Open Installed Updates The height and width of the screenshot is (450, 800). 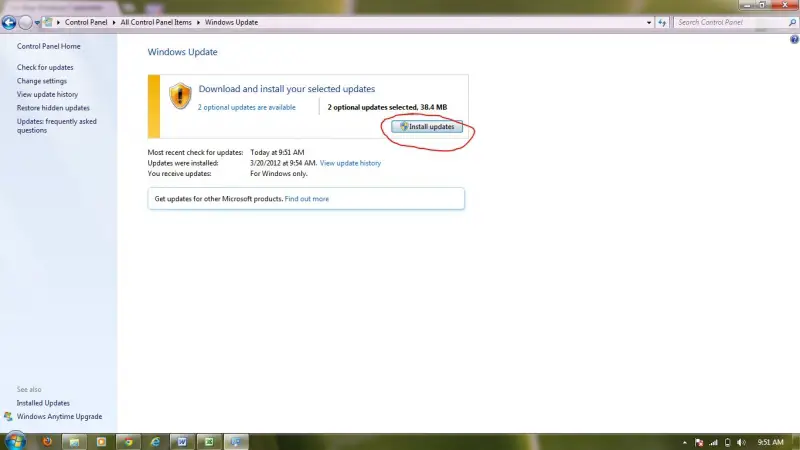(x=43, y=403)
